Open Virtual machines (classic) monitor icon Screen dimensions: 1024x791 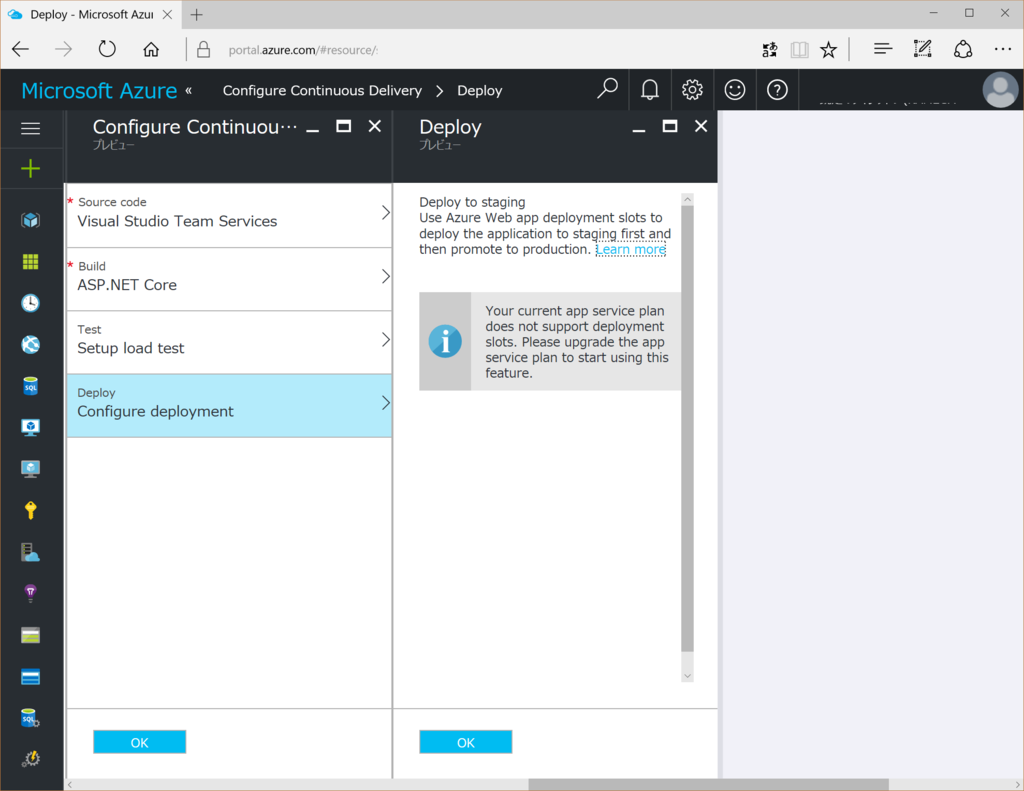pos(31,427)
